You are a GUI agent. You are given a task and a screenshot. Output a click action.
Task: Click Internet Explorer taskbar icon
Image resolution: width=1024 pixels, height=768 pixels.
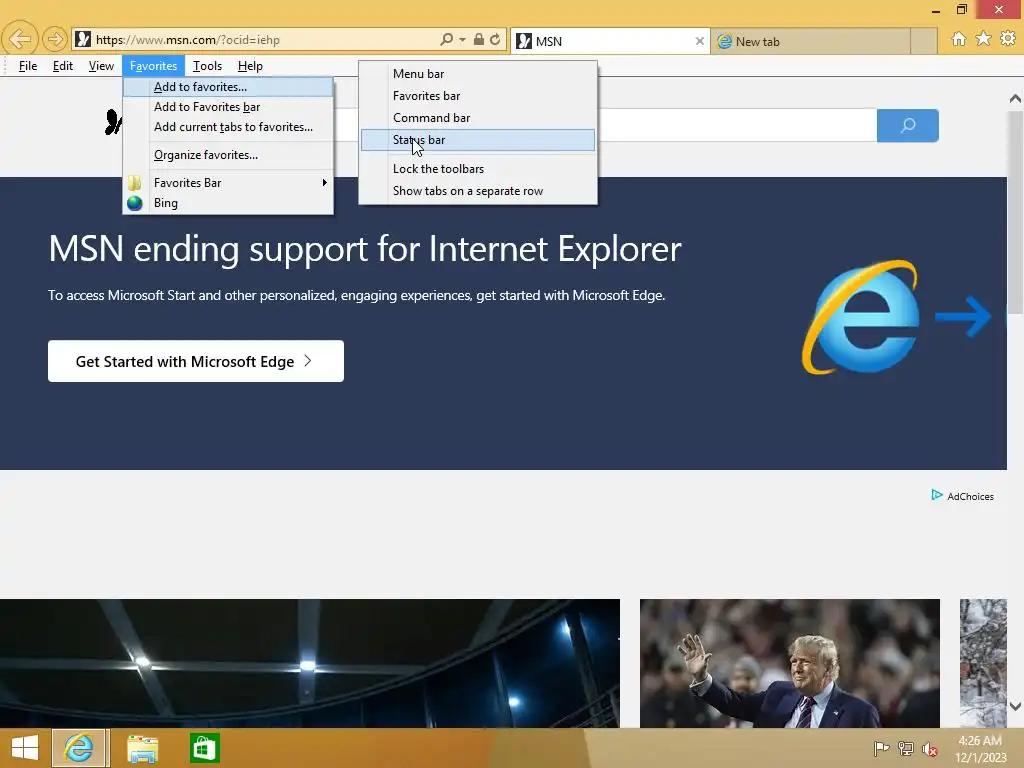pyautogui.click(x=78, y=748)
